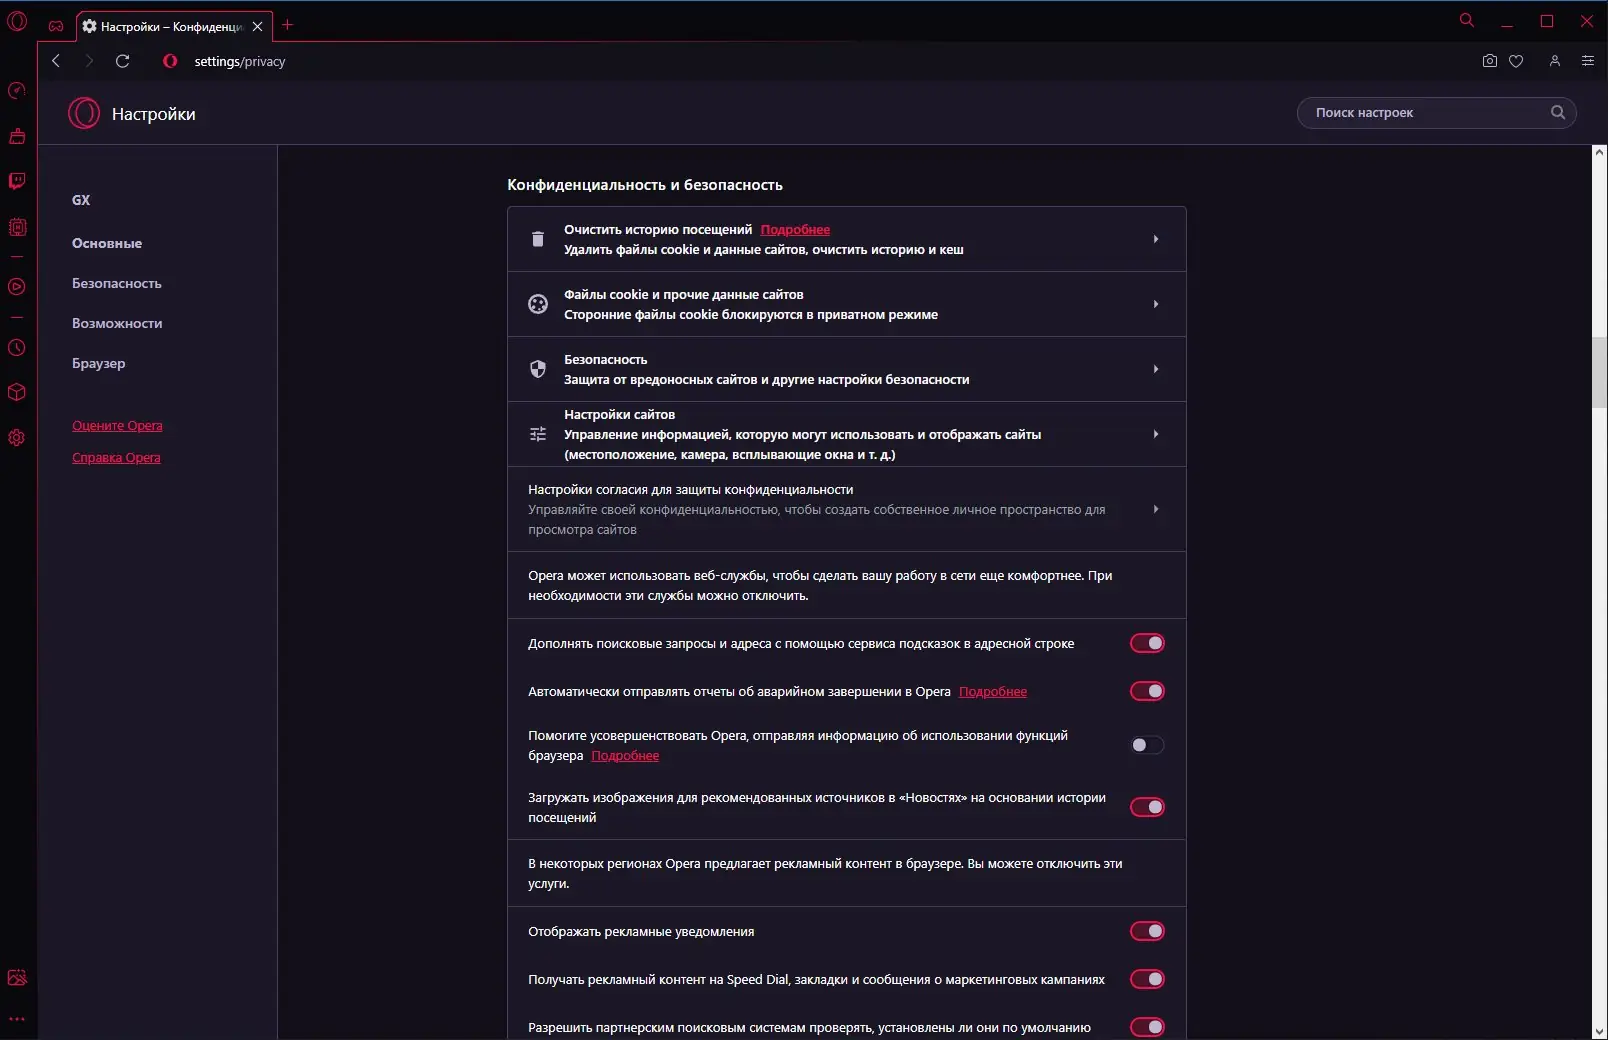Expand the Безопасность row arrow in main panel
The height and width of the screenshot is (1040, 1608).
1156,369
